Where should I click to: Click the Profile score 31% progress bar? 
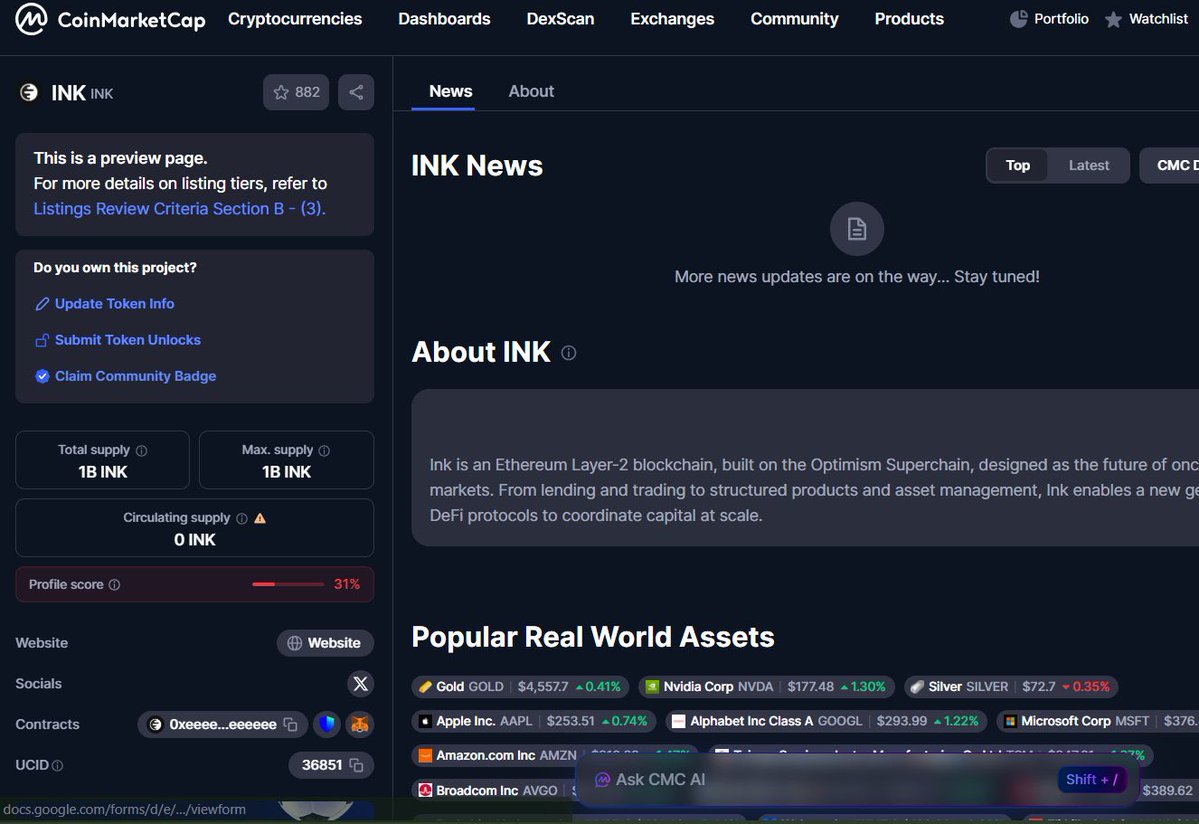(x=288, y=584)
